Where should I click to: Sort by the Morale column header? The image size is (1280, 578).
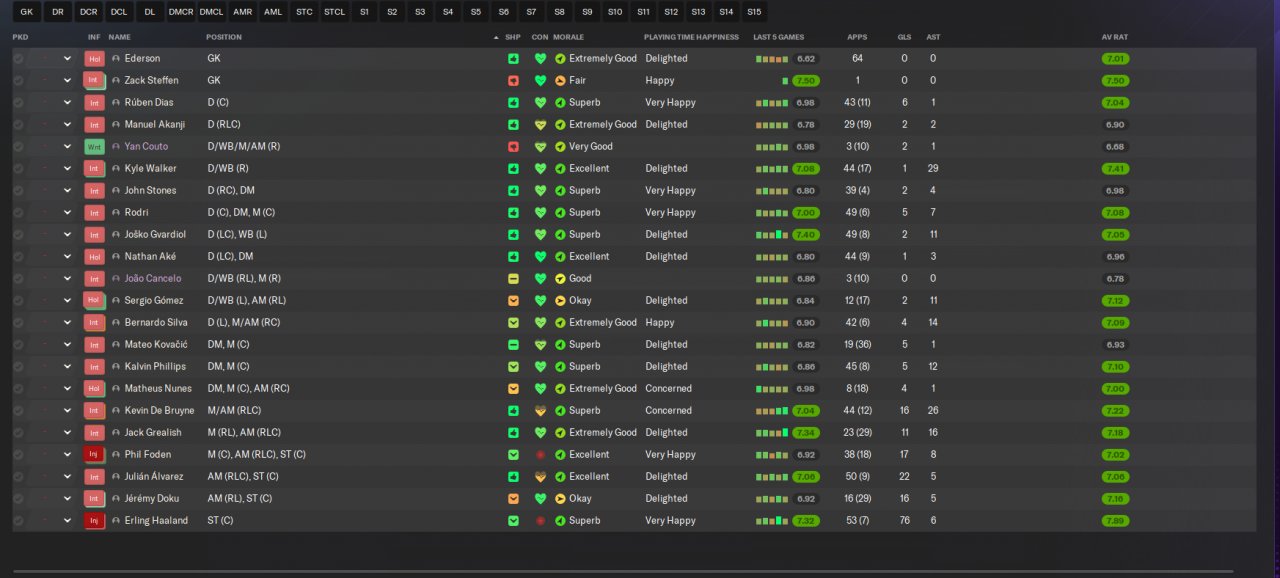pos(568,37)
